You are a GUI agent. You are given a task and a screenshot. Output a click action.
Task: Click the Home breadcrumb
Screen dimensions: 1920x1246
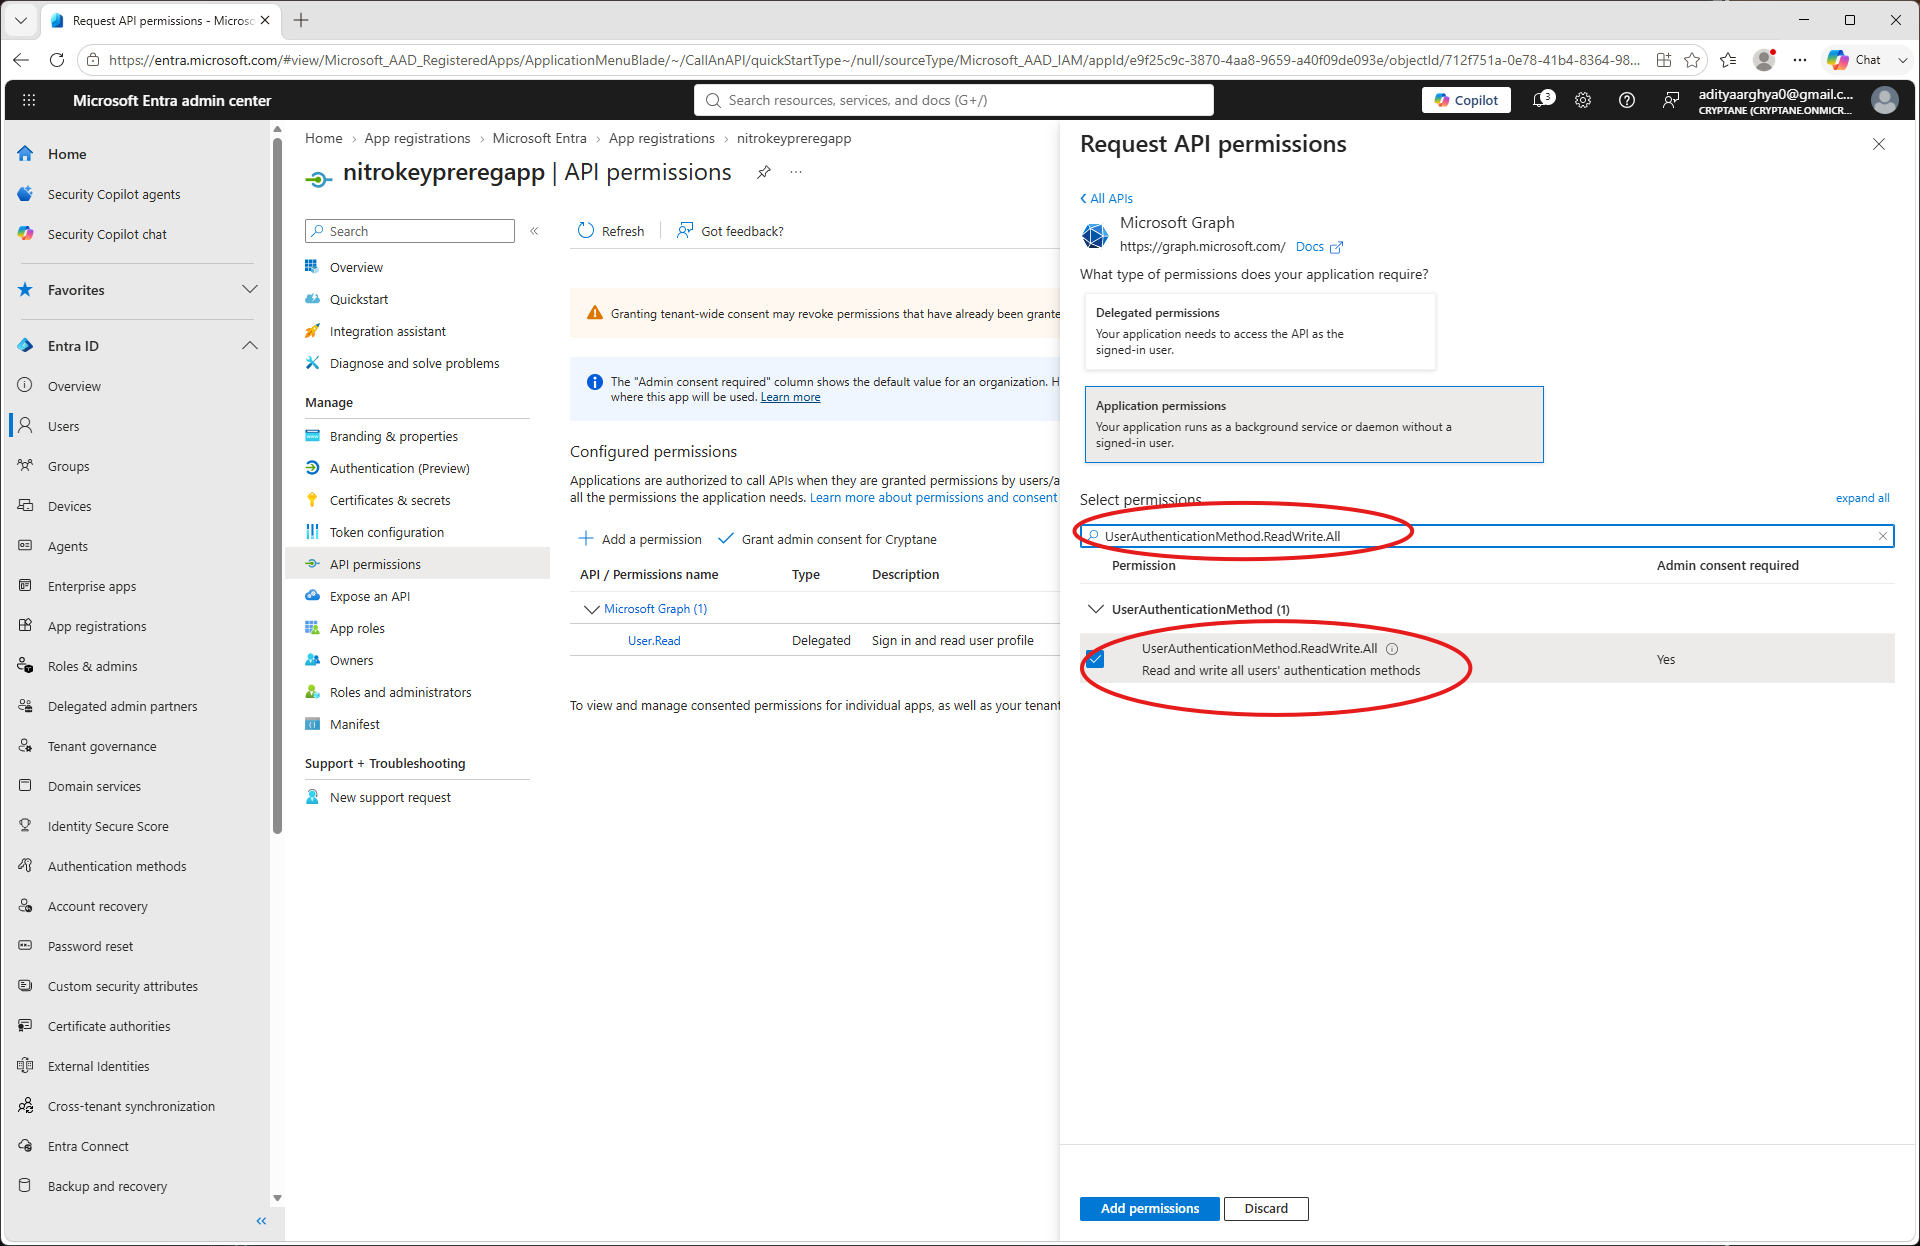click(323, 138)
